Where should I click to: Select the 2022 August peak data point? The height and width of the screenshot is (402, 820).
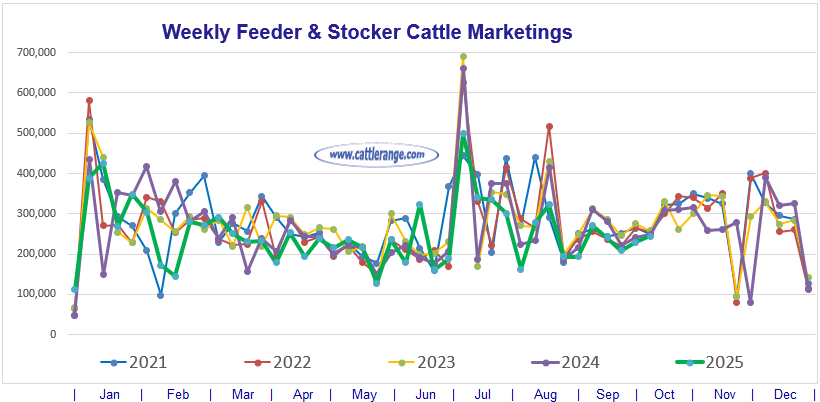pyautogui.click(x=549, y=127)
